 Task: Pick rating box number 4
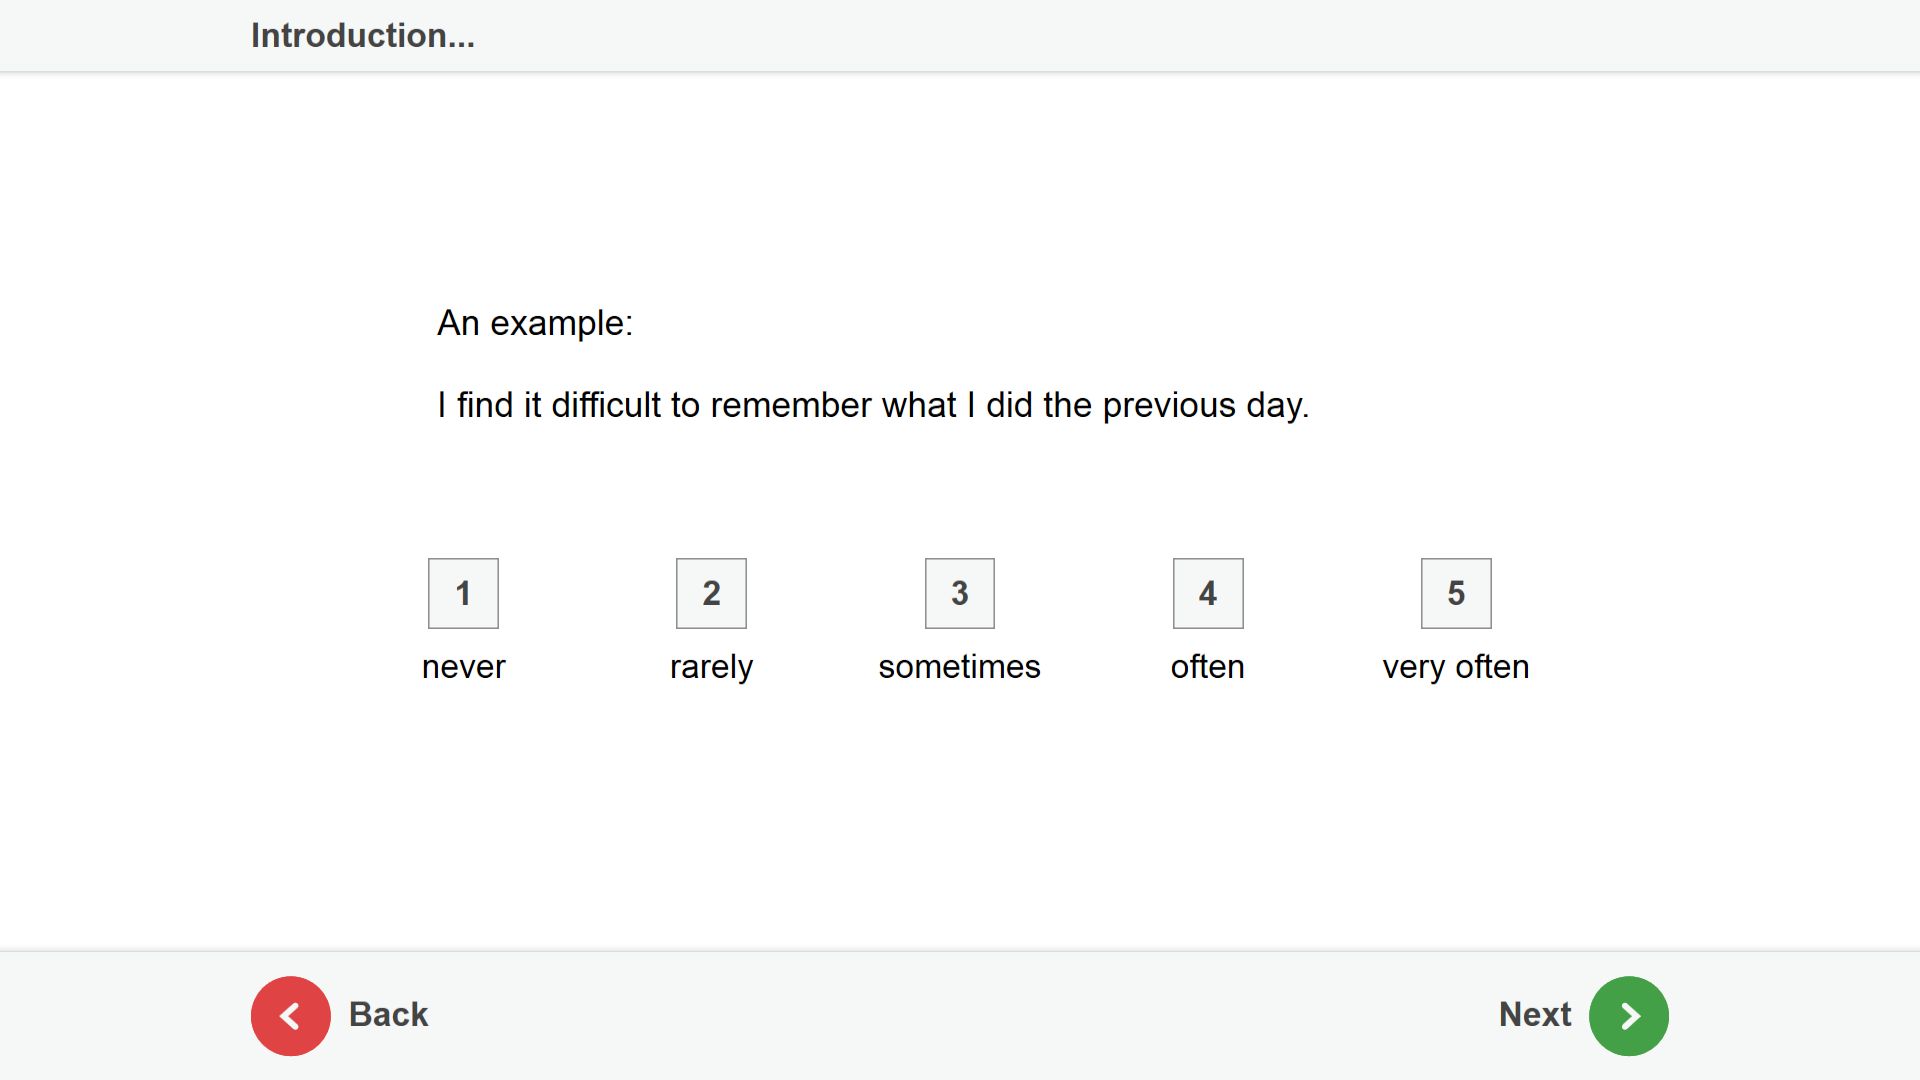click(x=1208, y=593)
